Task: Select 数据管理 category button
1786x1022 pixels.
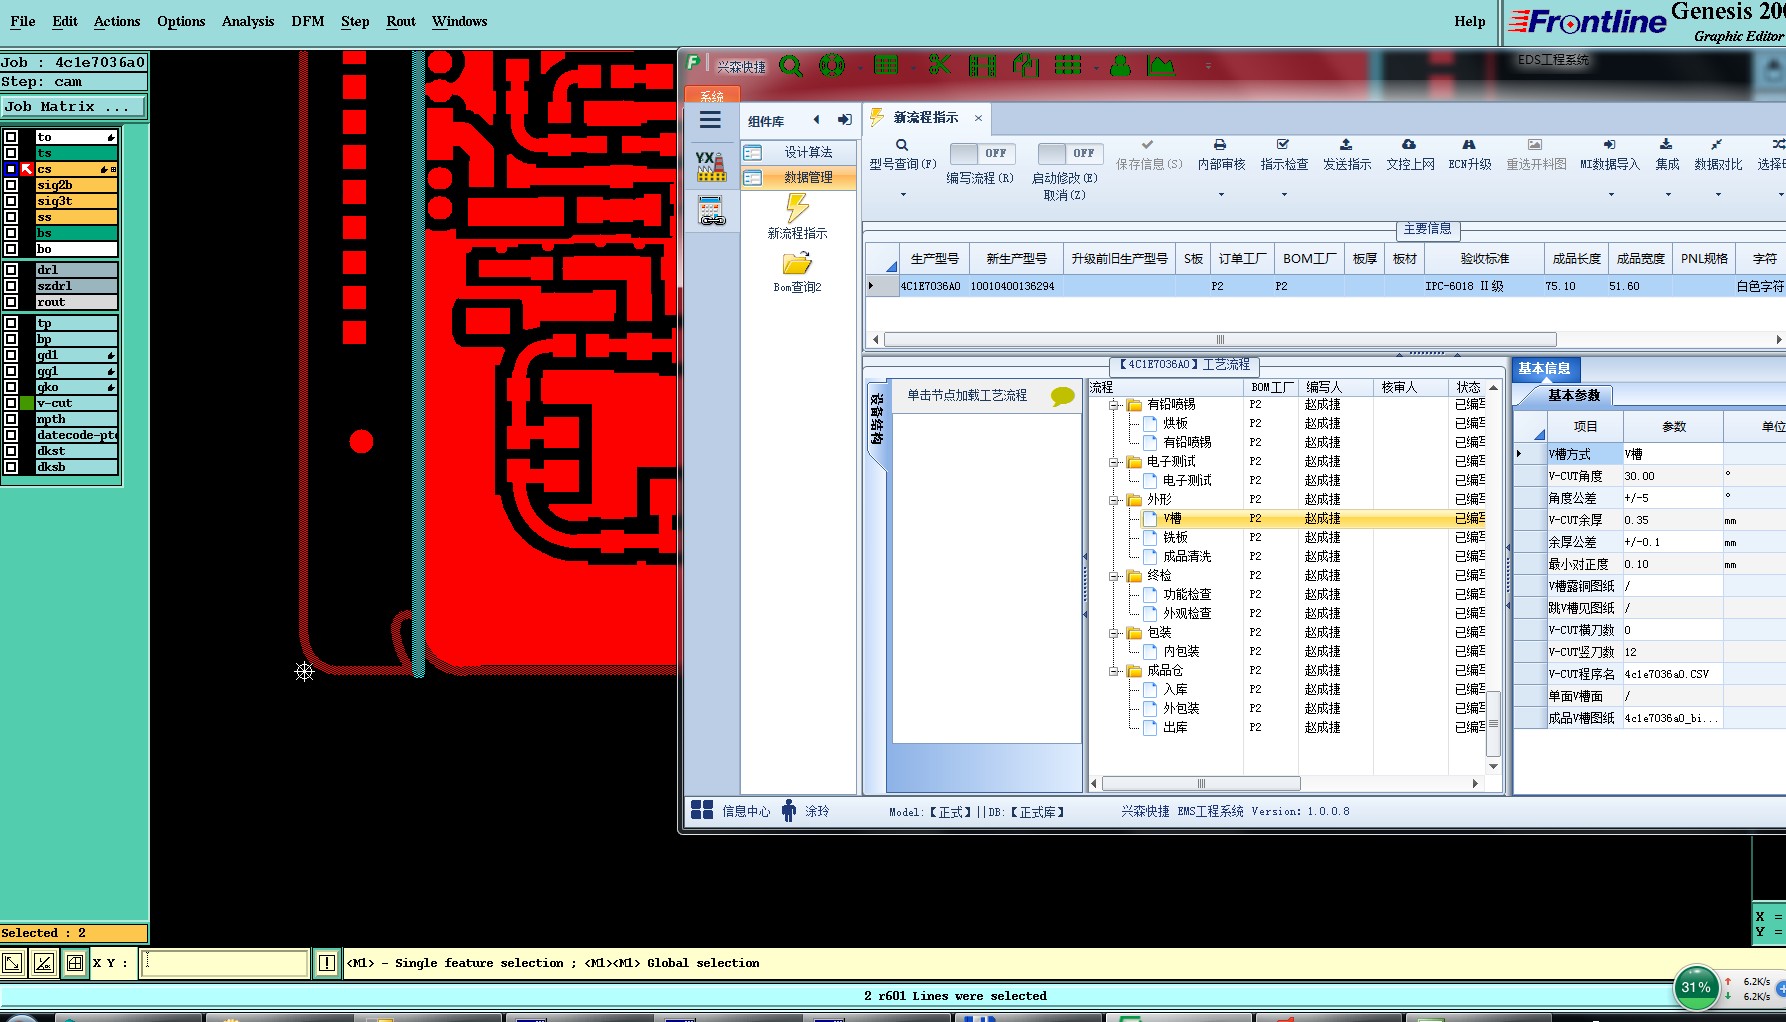Action: (799, 177)
